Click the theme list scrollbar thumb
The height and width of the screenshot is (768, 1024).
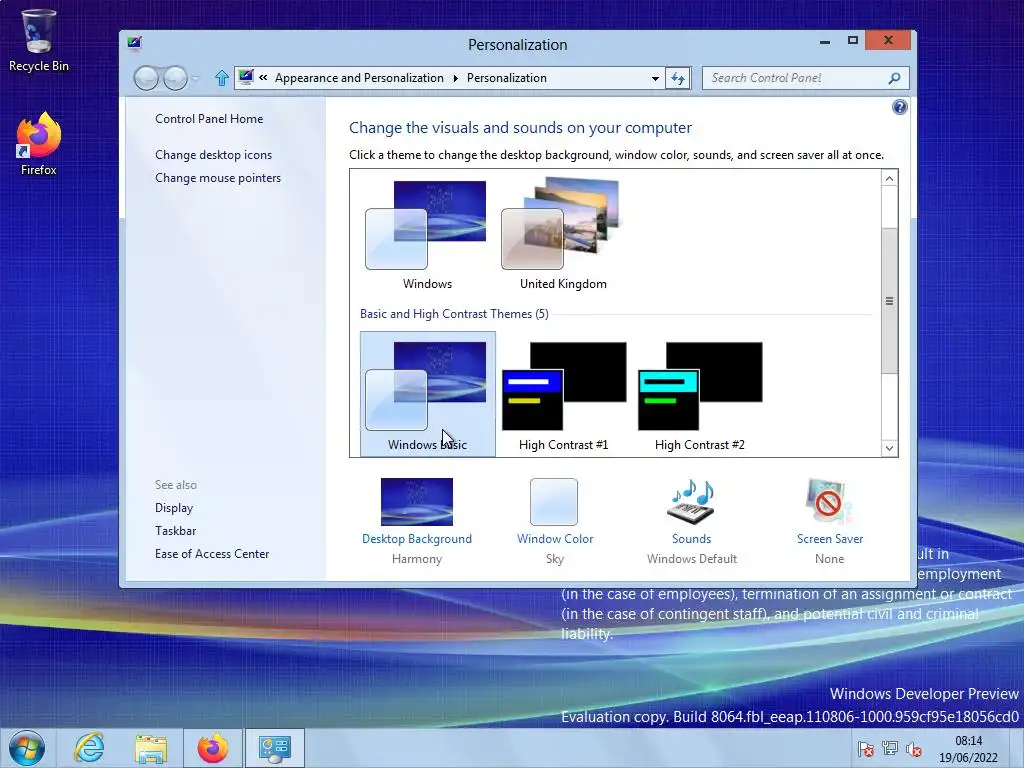point(889,301)
